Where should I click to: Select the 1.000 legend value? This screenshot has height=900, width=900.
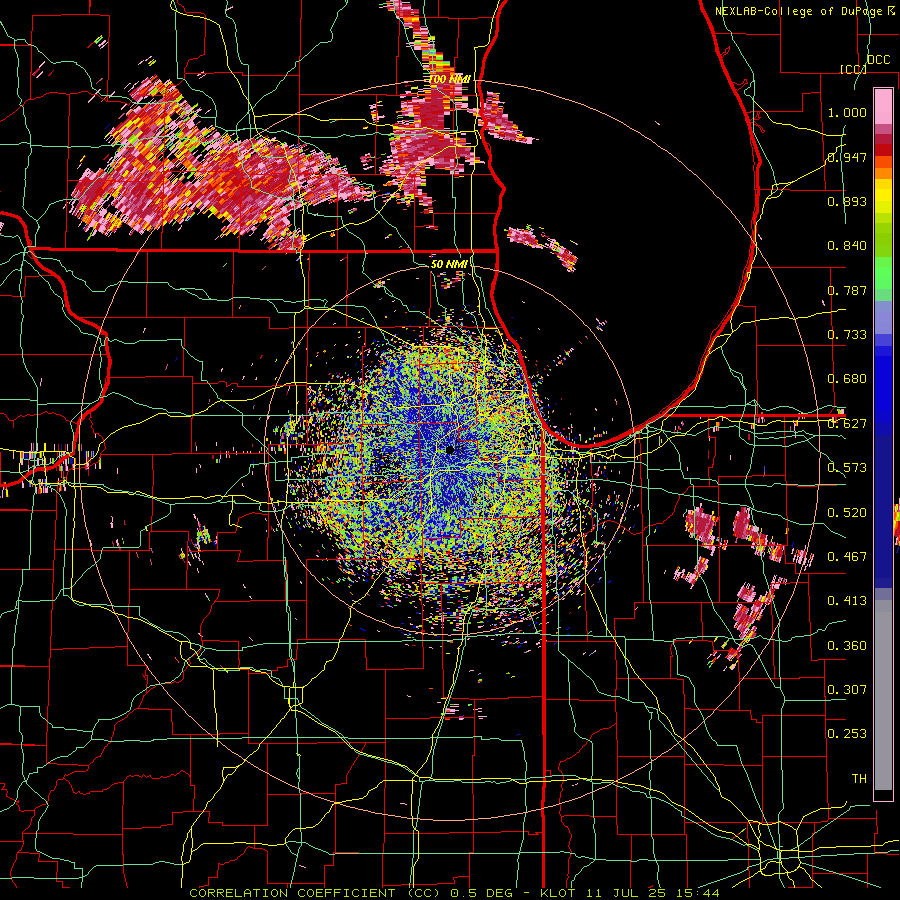(x=847, y=112)
